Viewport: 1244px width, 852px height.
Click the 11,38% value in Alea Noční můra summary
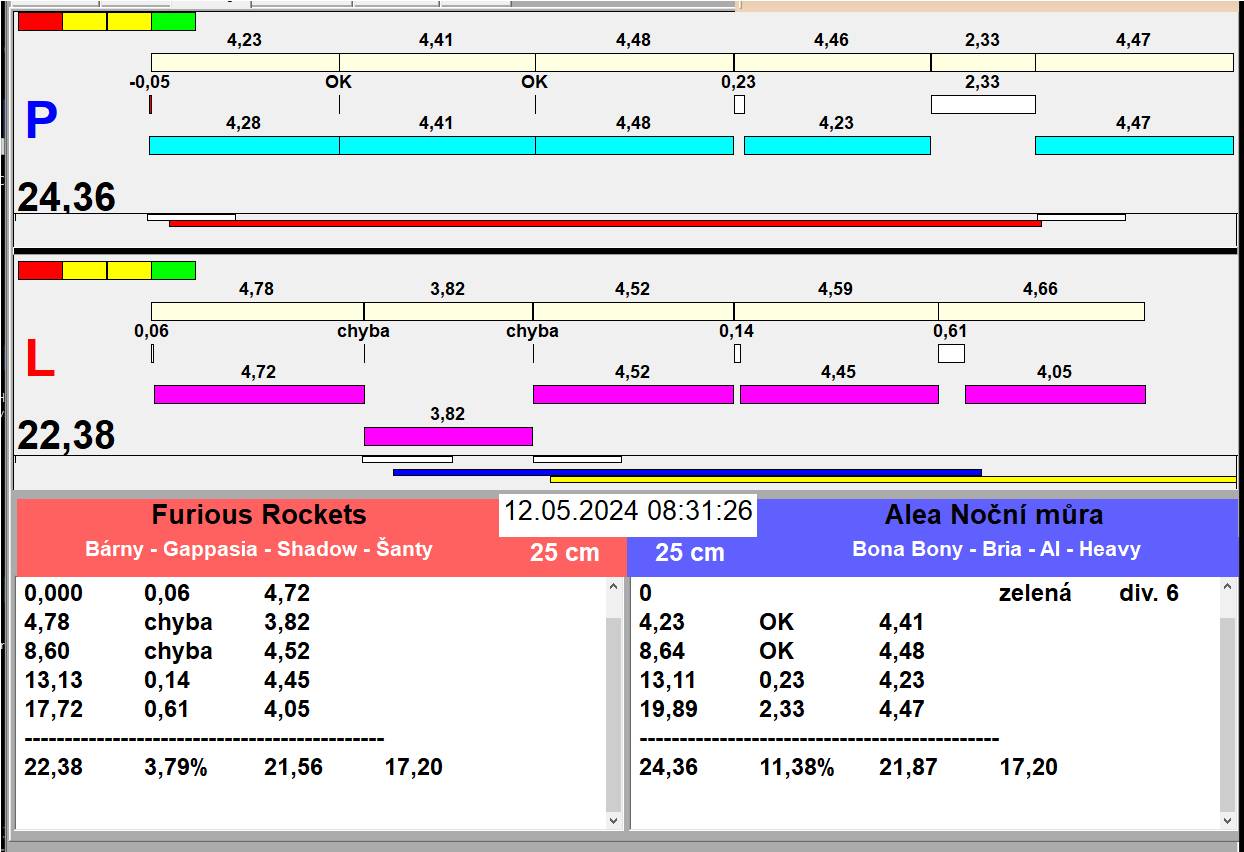(x=796, y=767)
